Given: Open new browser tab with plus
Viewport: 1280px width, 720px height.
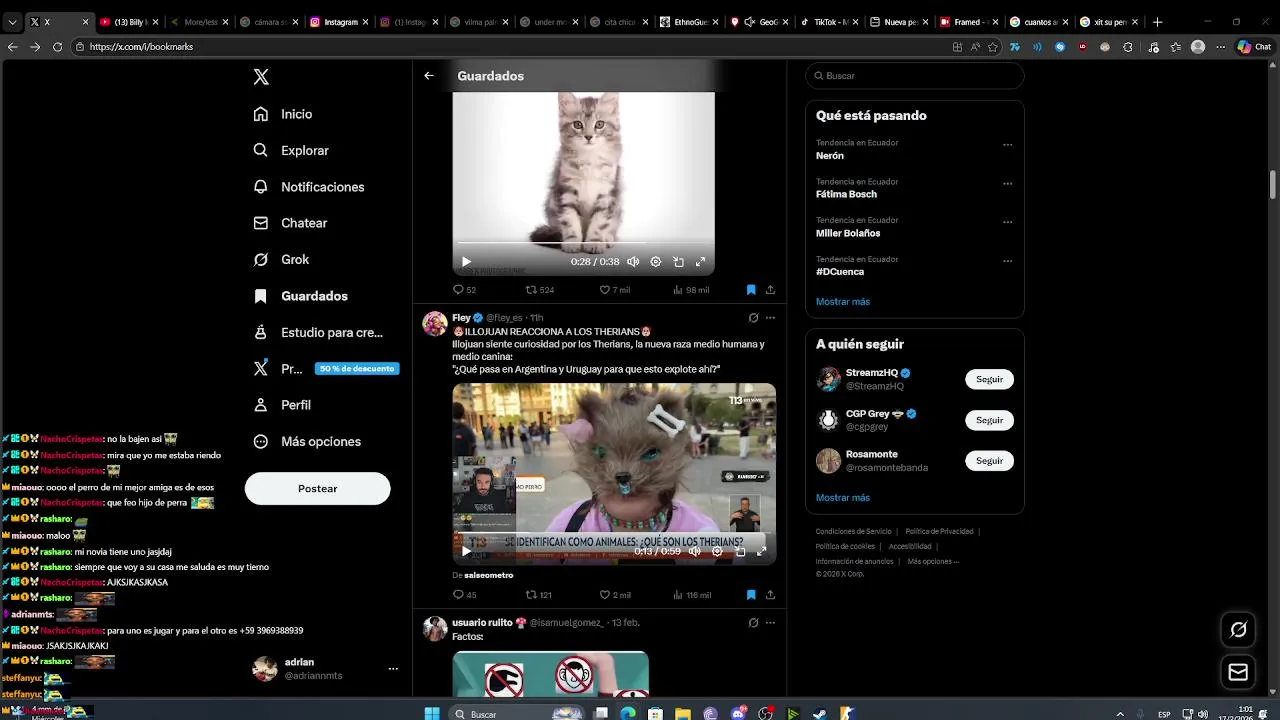Looking at the screenshot, I should 1157,22.
